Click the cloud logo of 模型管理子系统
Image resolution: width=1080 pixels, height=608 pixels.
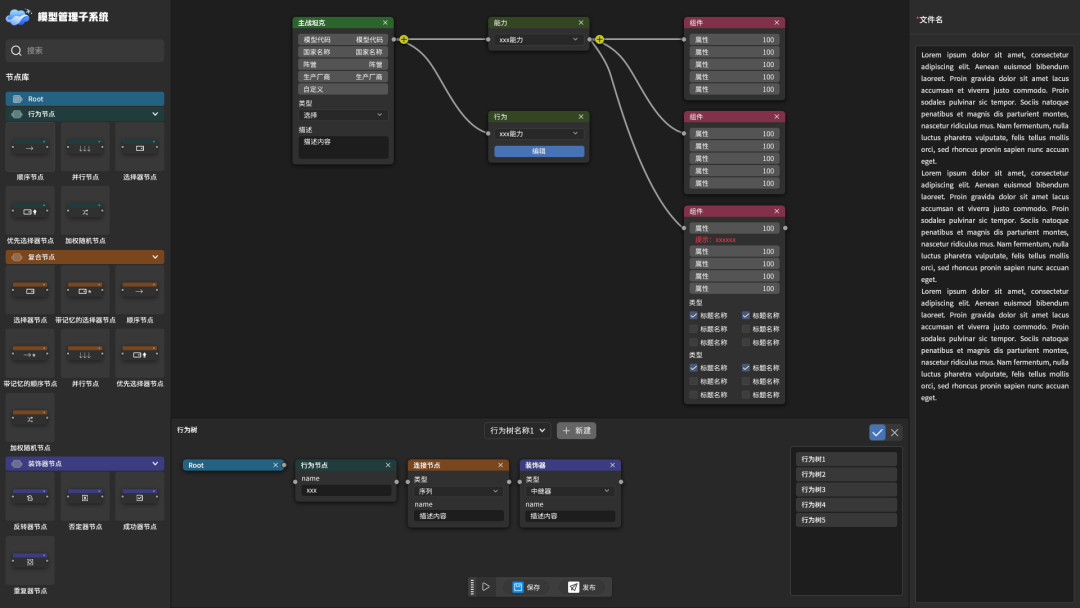[x=19, y=17]
